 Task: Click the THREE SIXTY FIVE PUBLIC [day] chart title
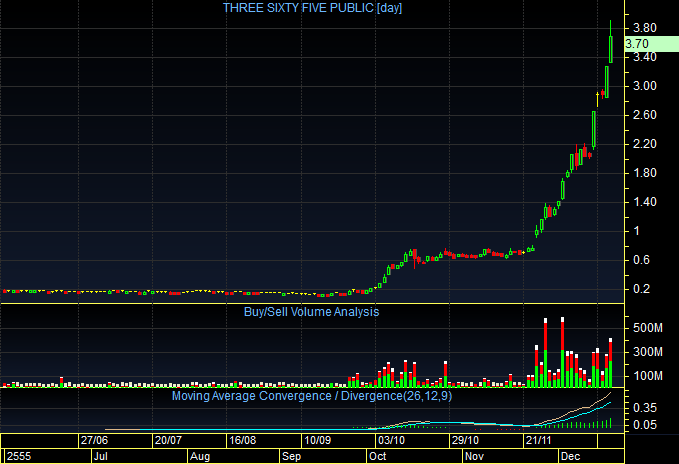pyautogui.click(x=312, y=8)
